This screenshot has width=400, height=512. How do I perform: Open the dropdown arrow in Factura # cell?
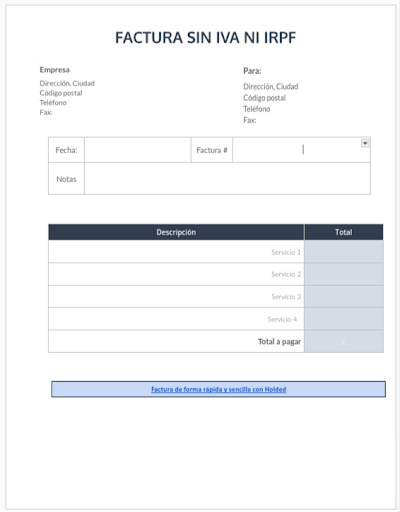365,143
